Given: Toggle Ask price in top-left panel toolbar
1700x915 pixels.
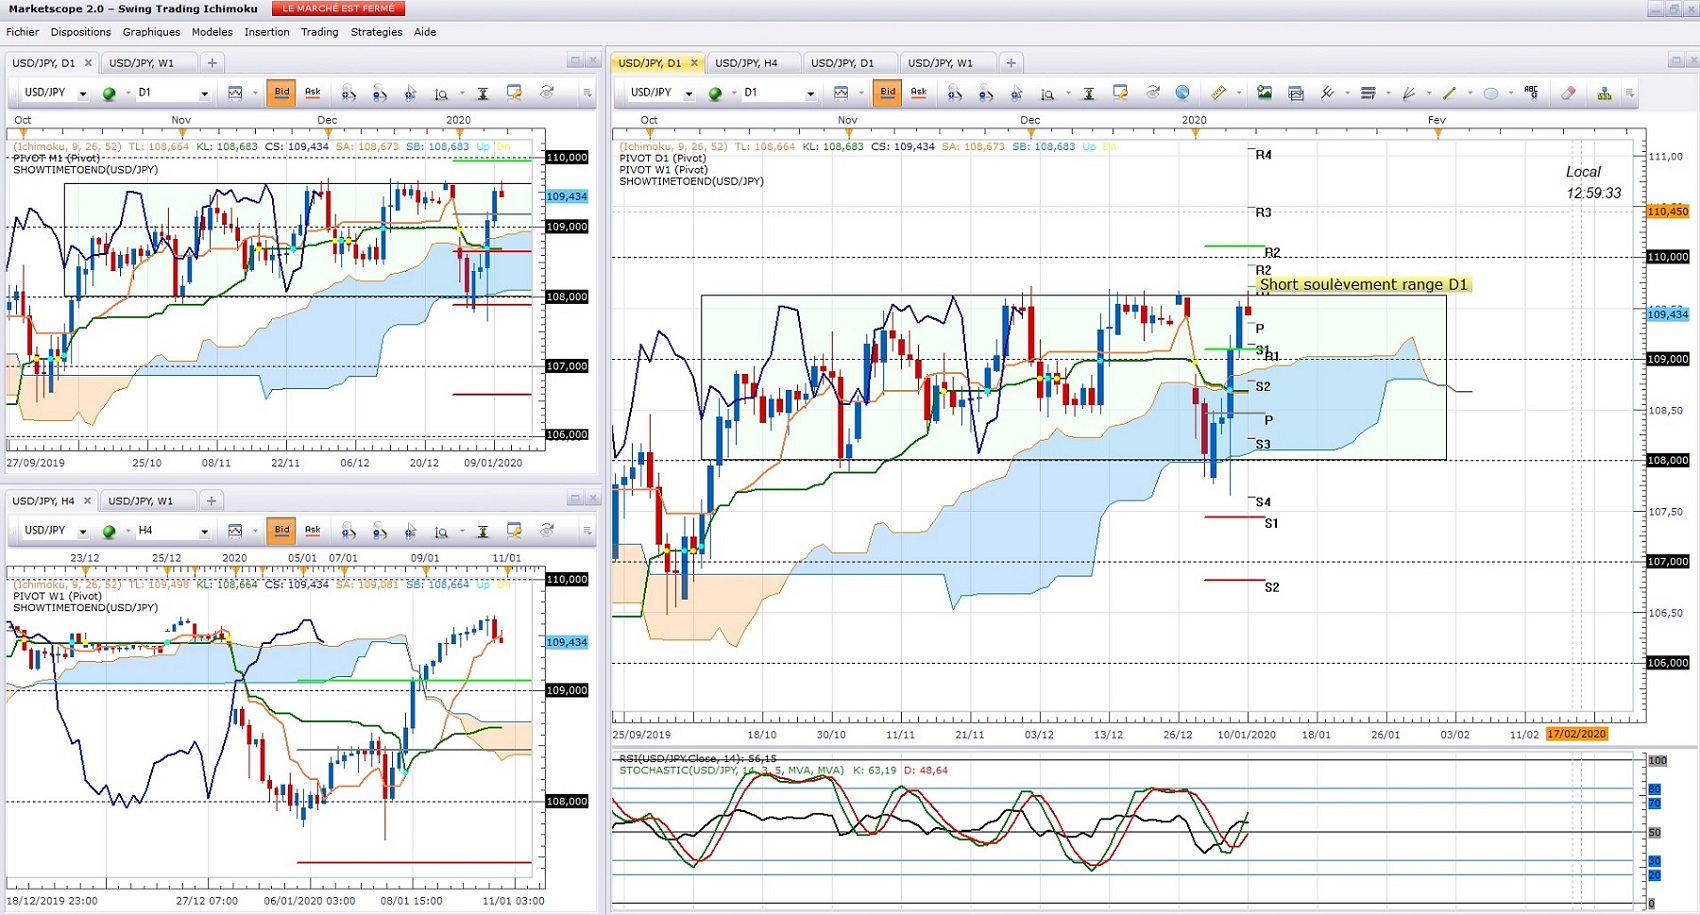Looking at the screenshot, I should click(313, 93).
